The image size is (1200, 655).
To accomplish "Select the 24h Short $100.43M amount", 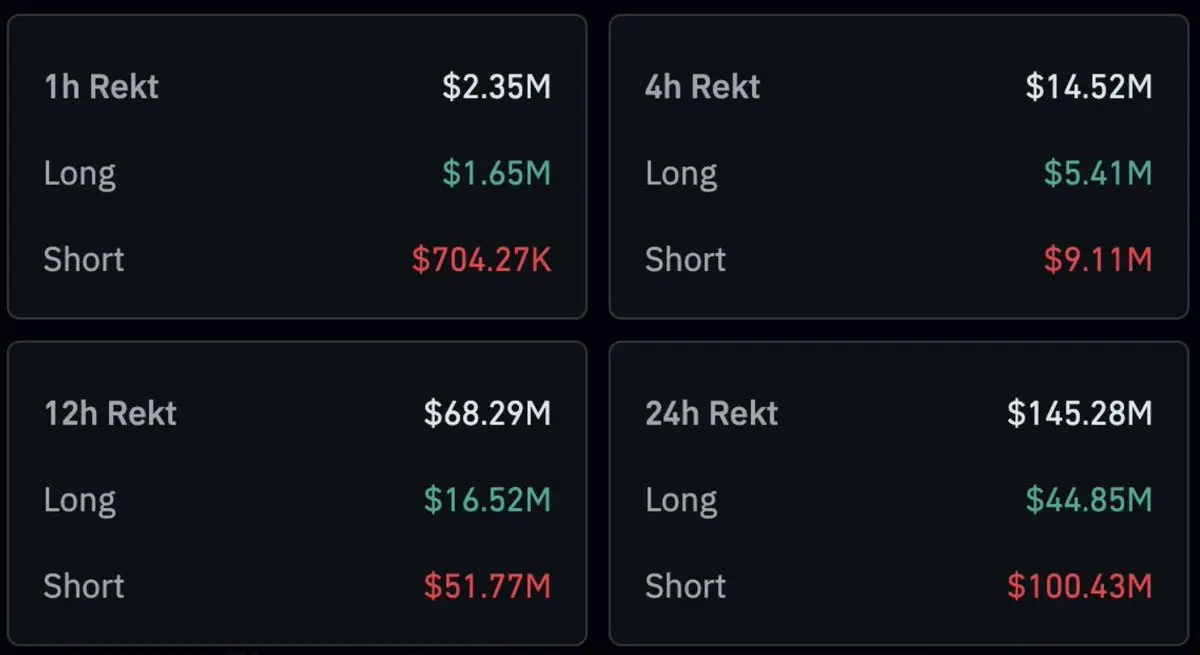I will point(1080,586).
